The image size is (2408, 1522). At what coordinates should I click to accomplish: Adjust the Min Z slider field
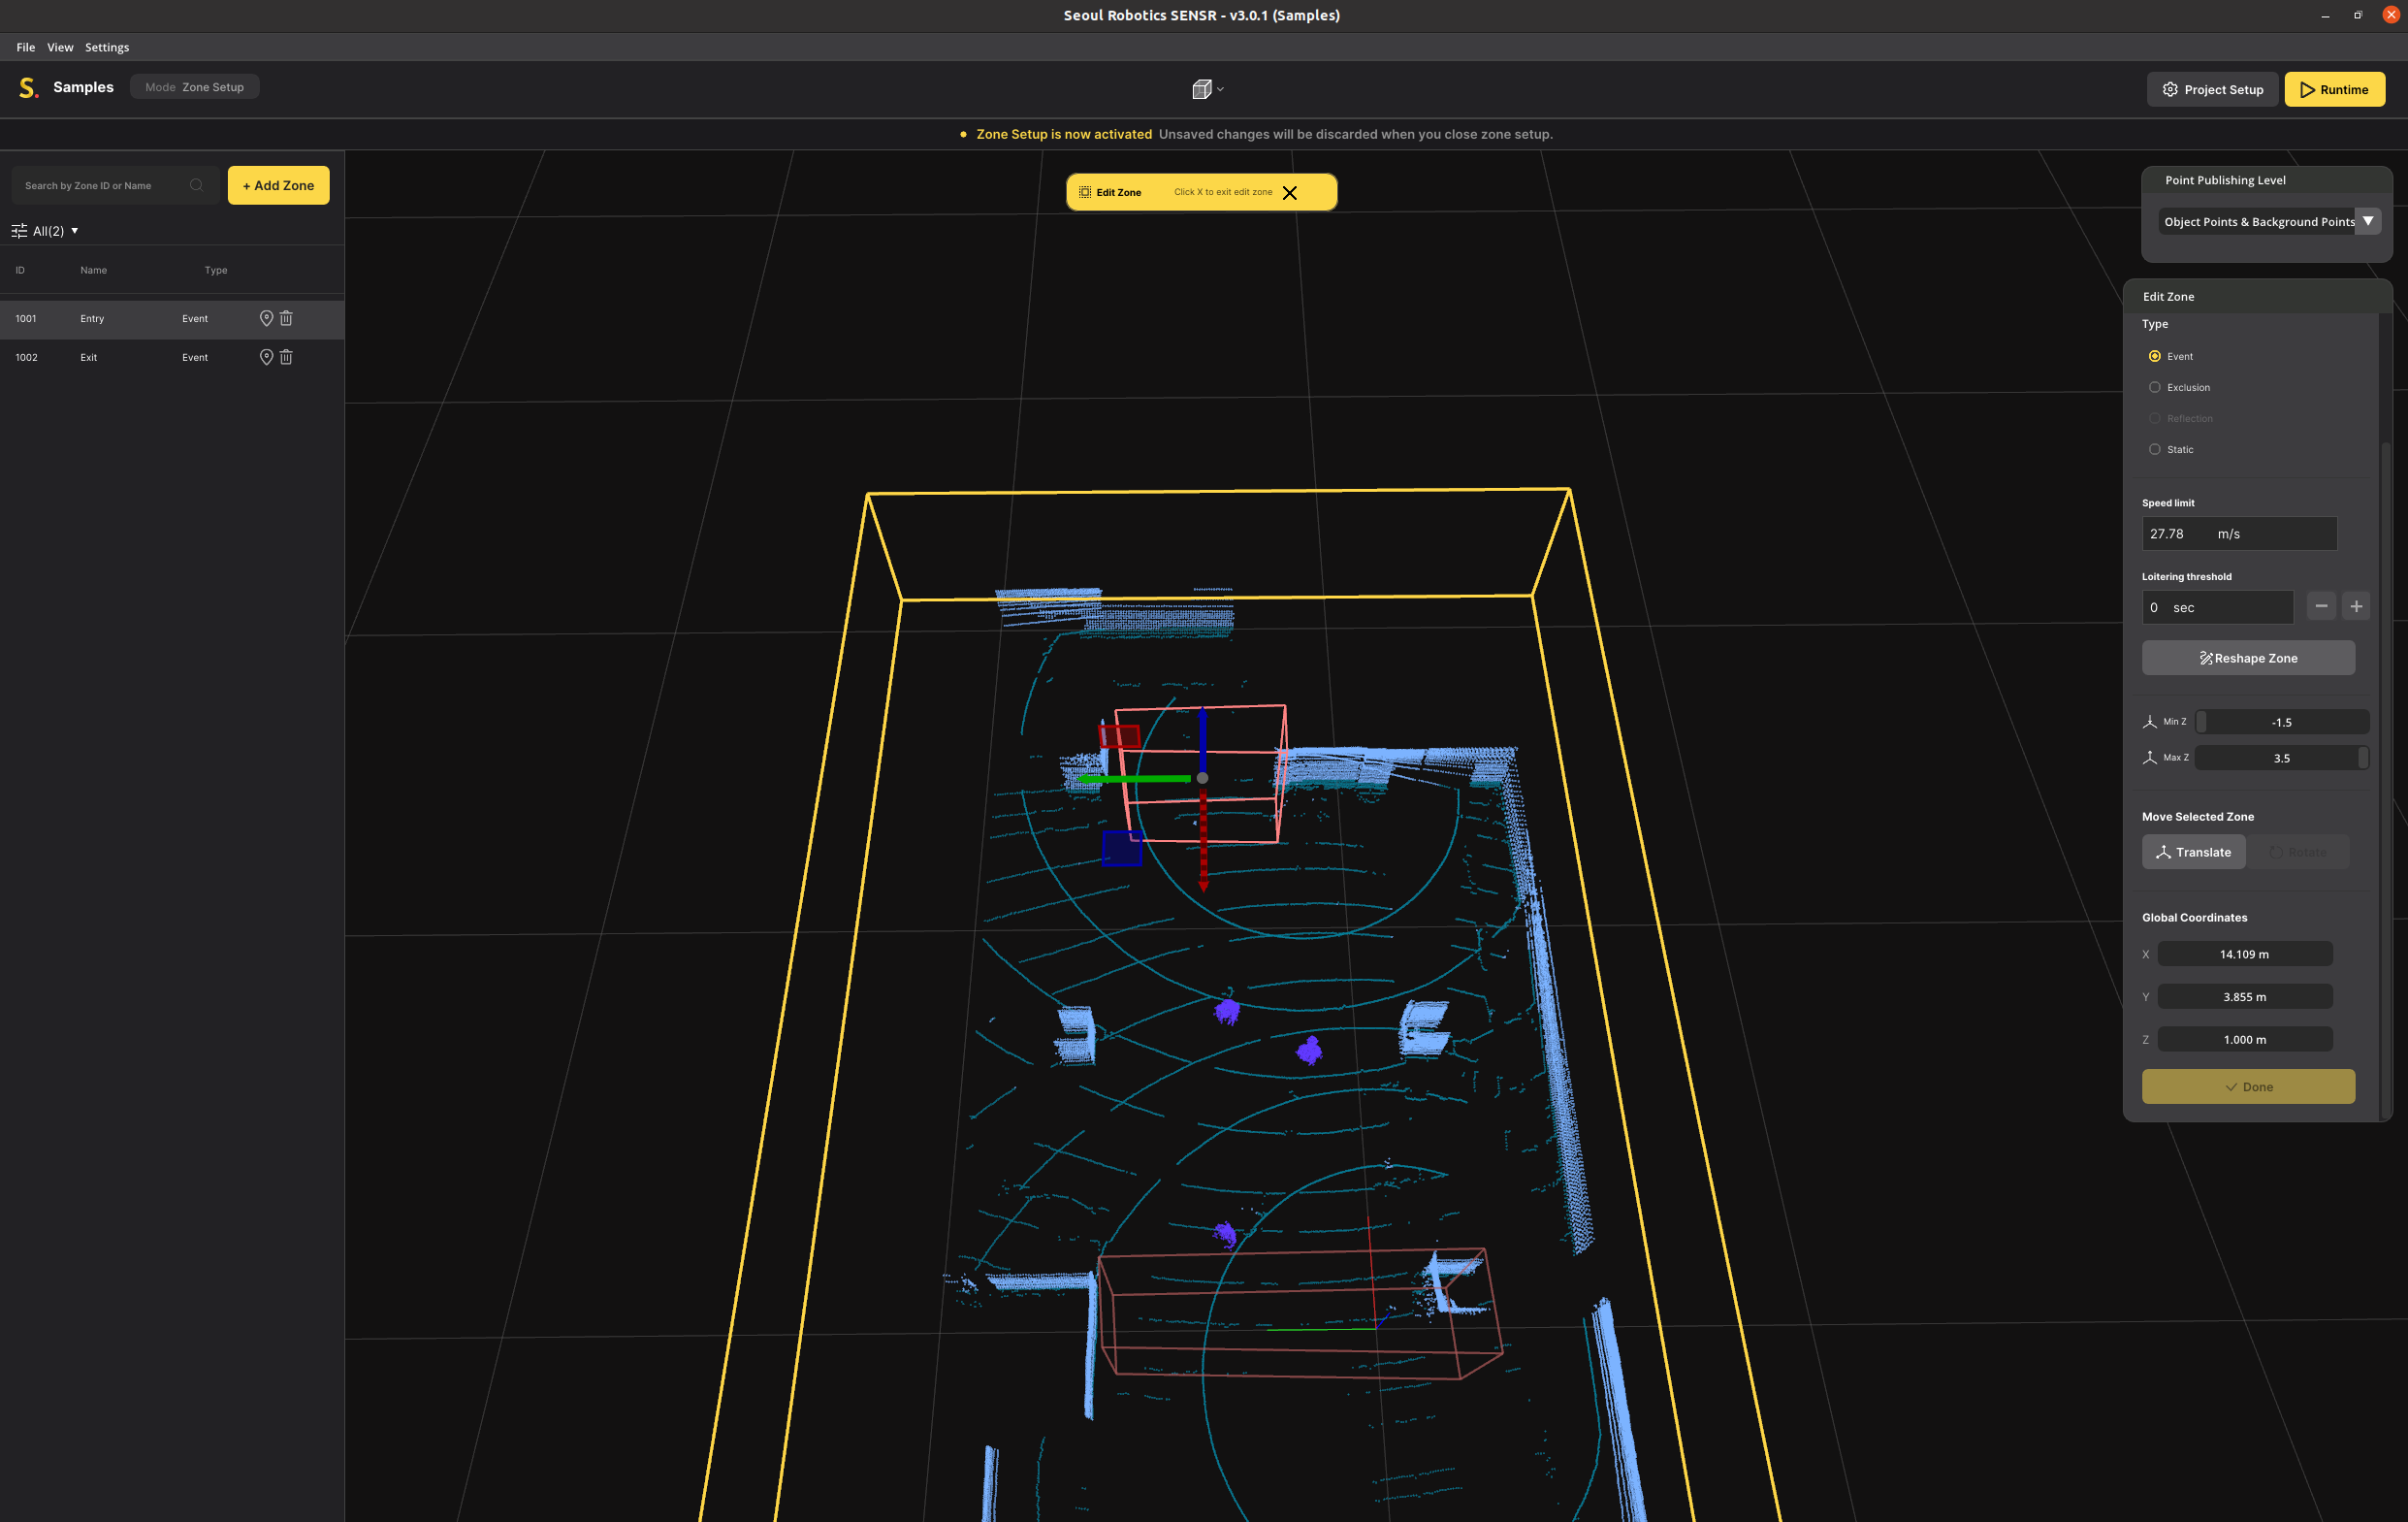(2281, 722)
